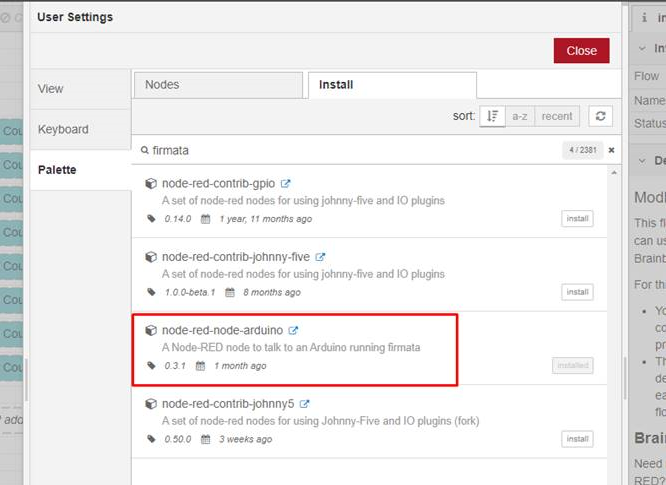This screenshot has width=666, height=485.
Task: Open the View settings section
Action: 51,88
